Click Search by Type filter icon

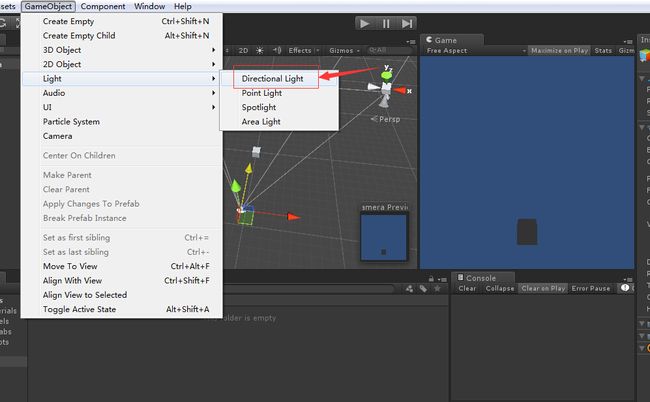409,289
